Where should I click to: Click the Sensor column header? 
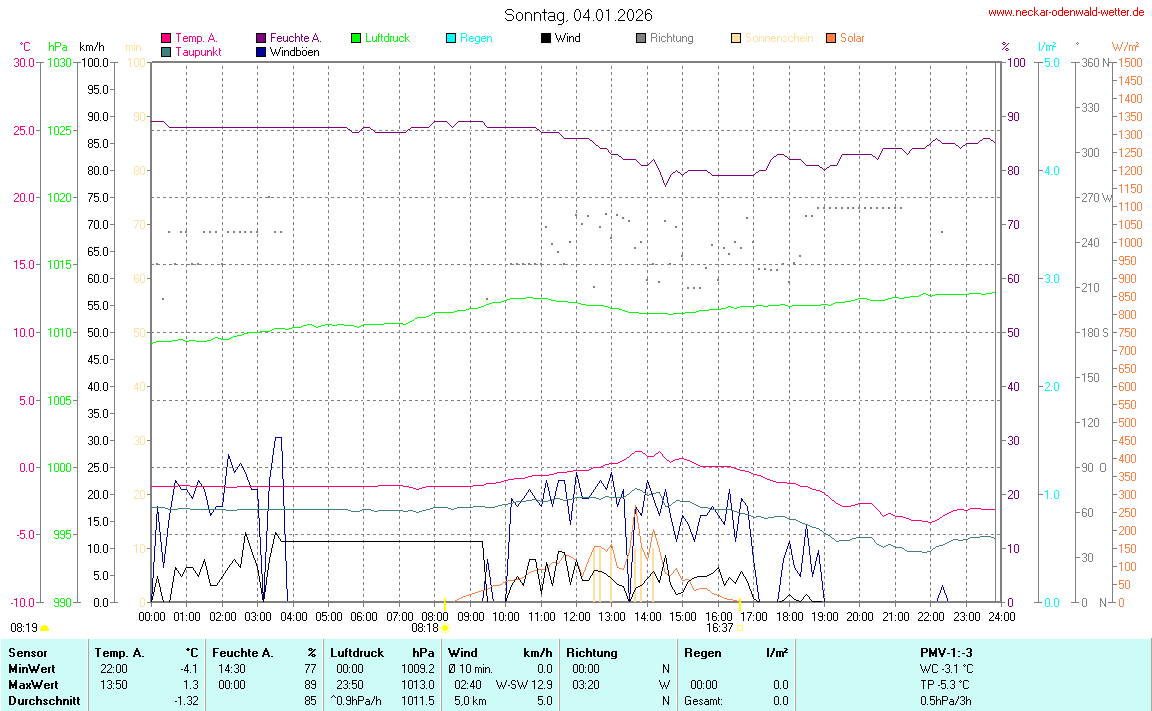click(x=27, y=653)
